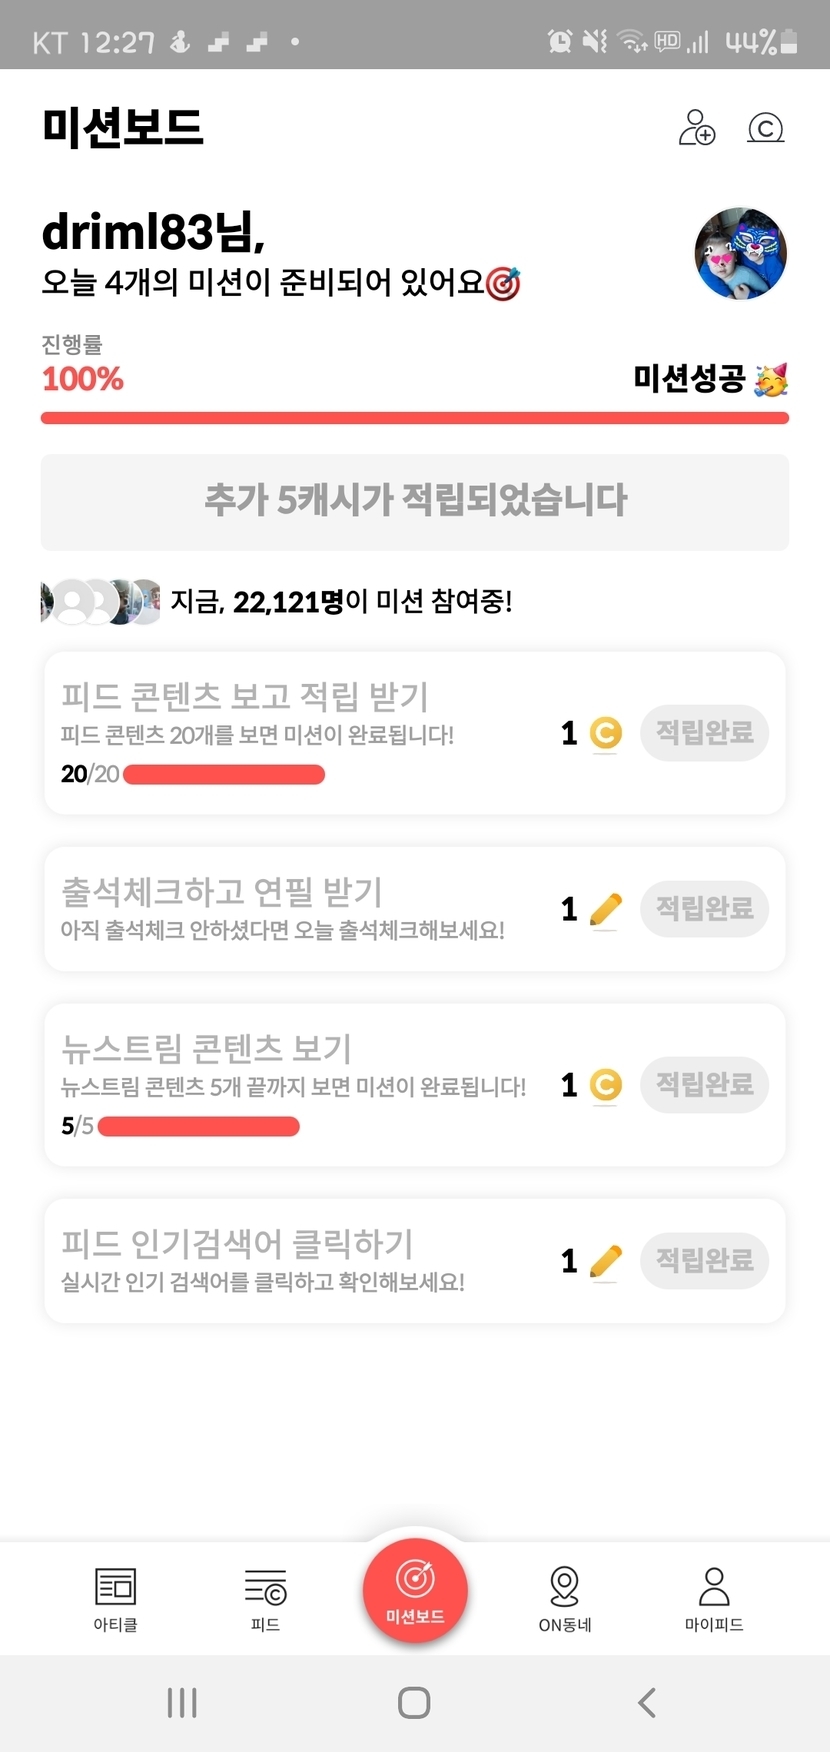Switch to the 피드 tab

[x=265, y=1598]
